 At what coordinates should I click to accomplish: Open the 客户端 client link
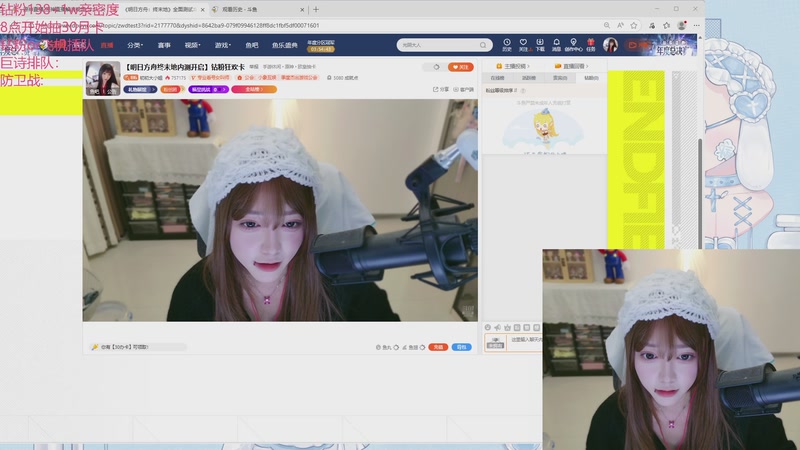(463, 89)
